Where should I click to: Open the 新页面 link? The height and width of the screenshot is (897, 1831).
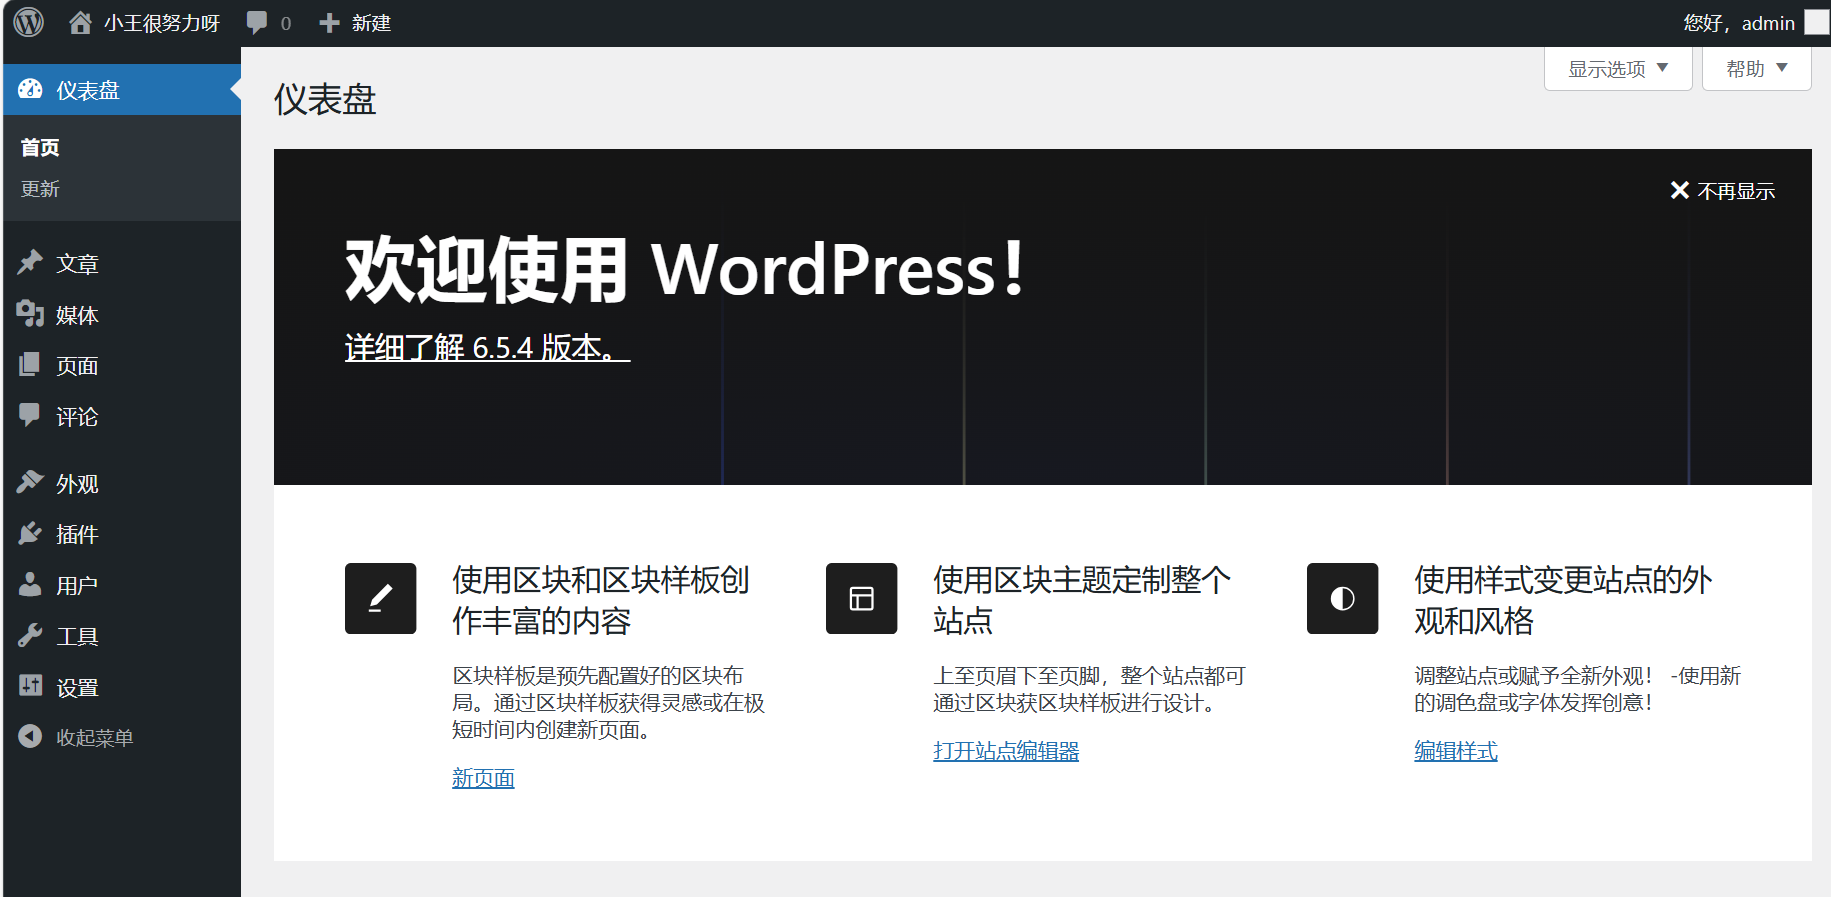(x=483, y=778)
